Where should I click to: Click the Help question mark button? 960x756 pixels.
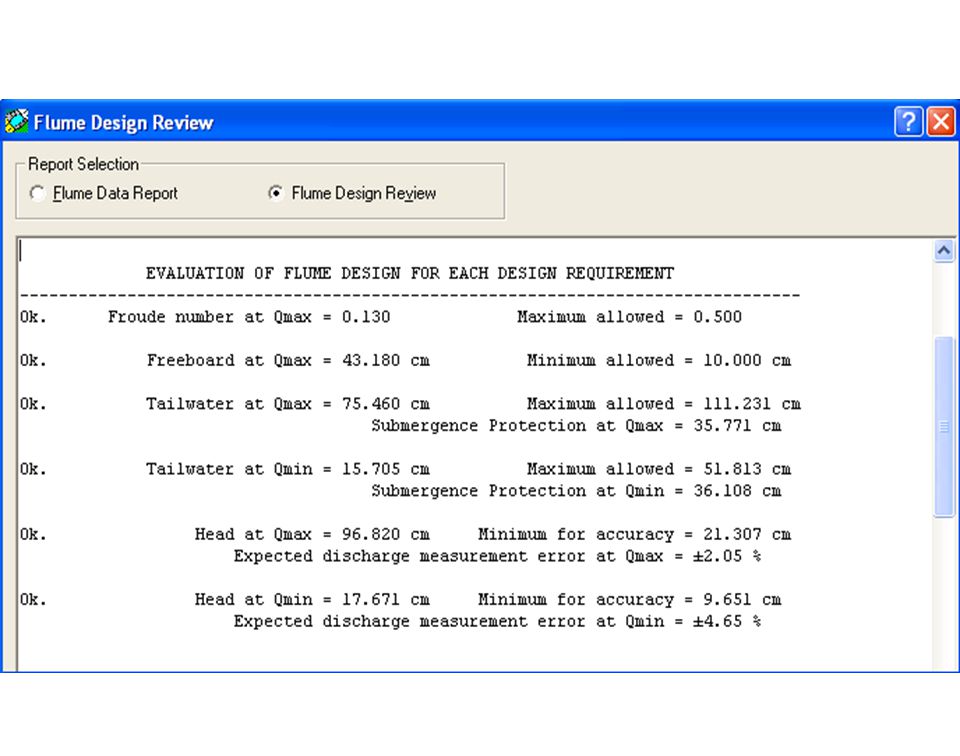point(908,121)
